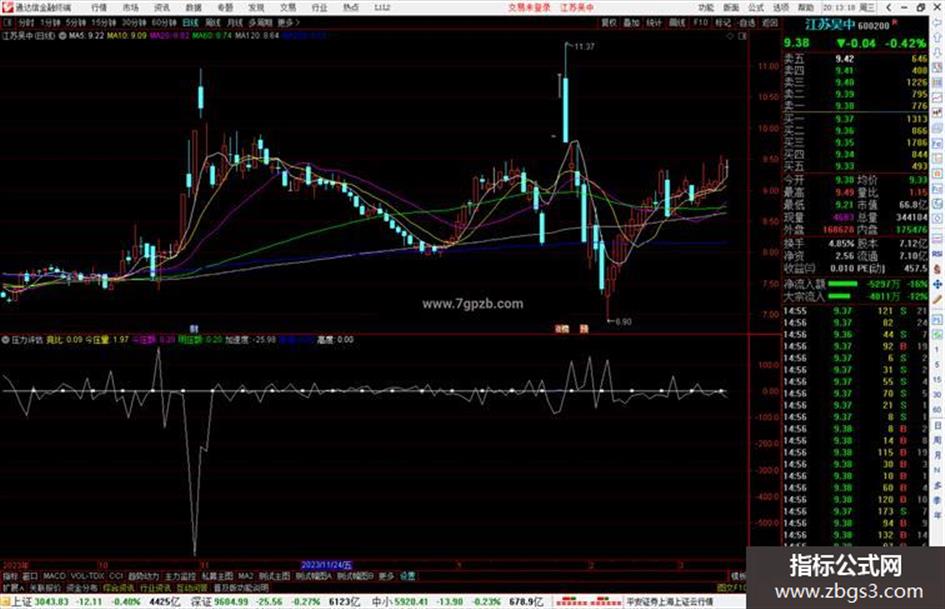Open the 数据 menu
945x609 pixels.
point(193,7)
